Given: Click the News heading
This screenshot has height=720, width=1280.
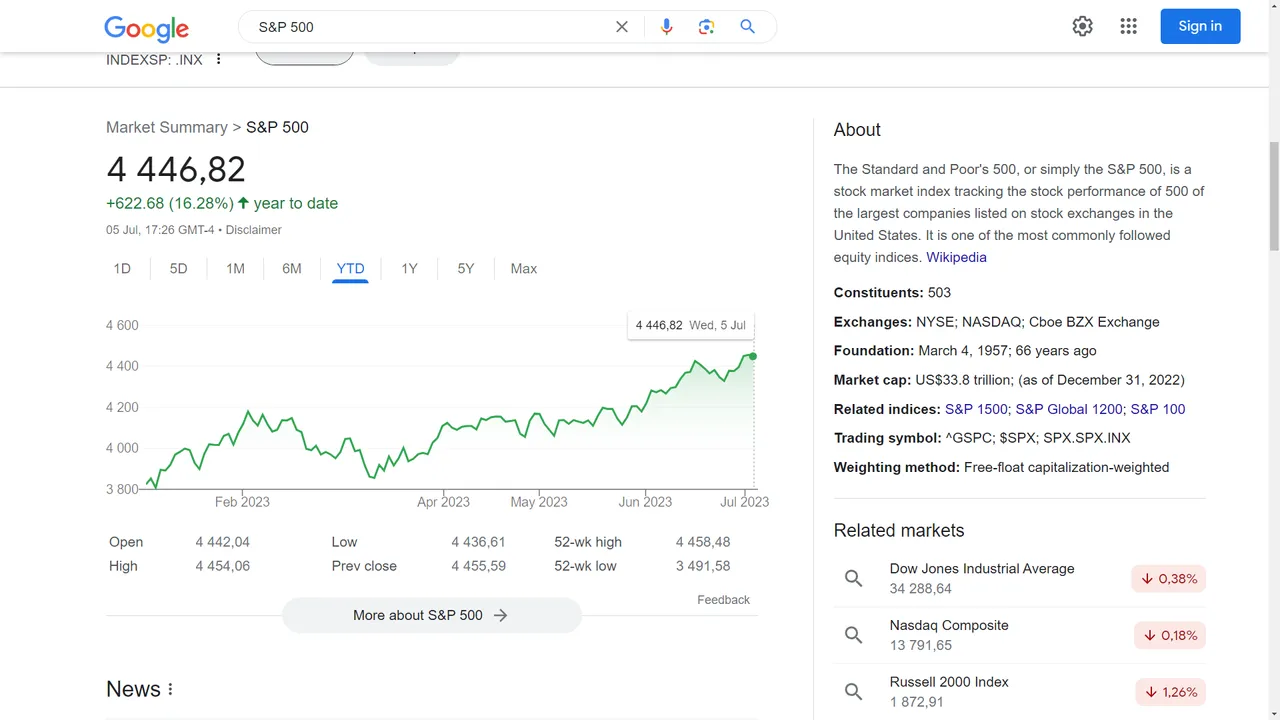Looking at the screenshot, I should tap(133, 690).
